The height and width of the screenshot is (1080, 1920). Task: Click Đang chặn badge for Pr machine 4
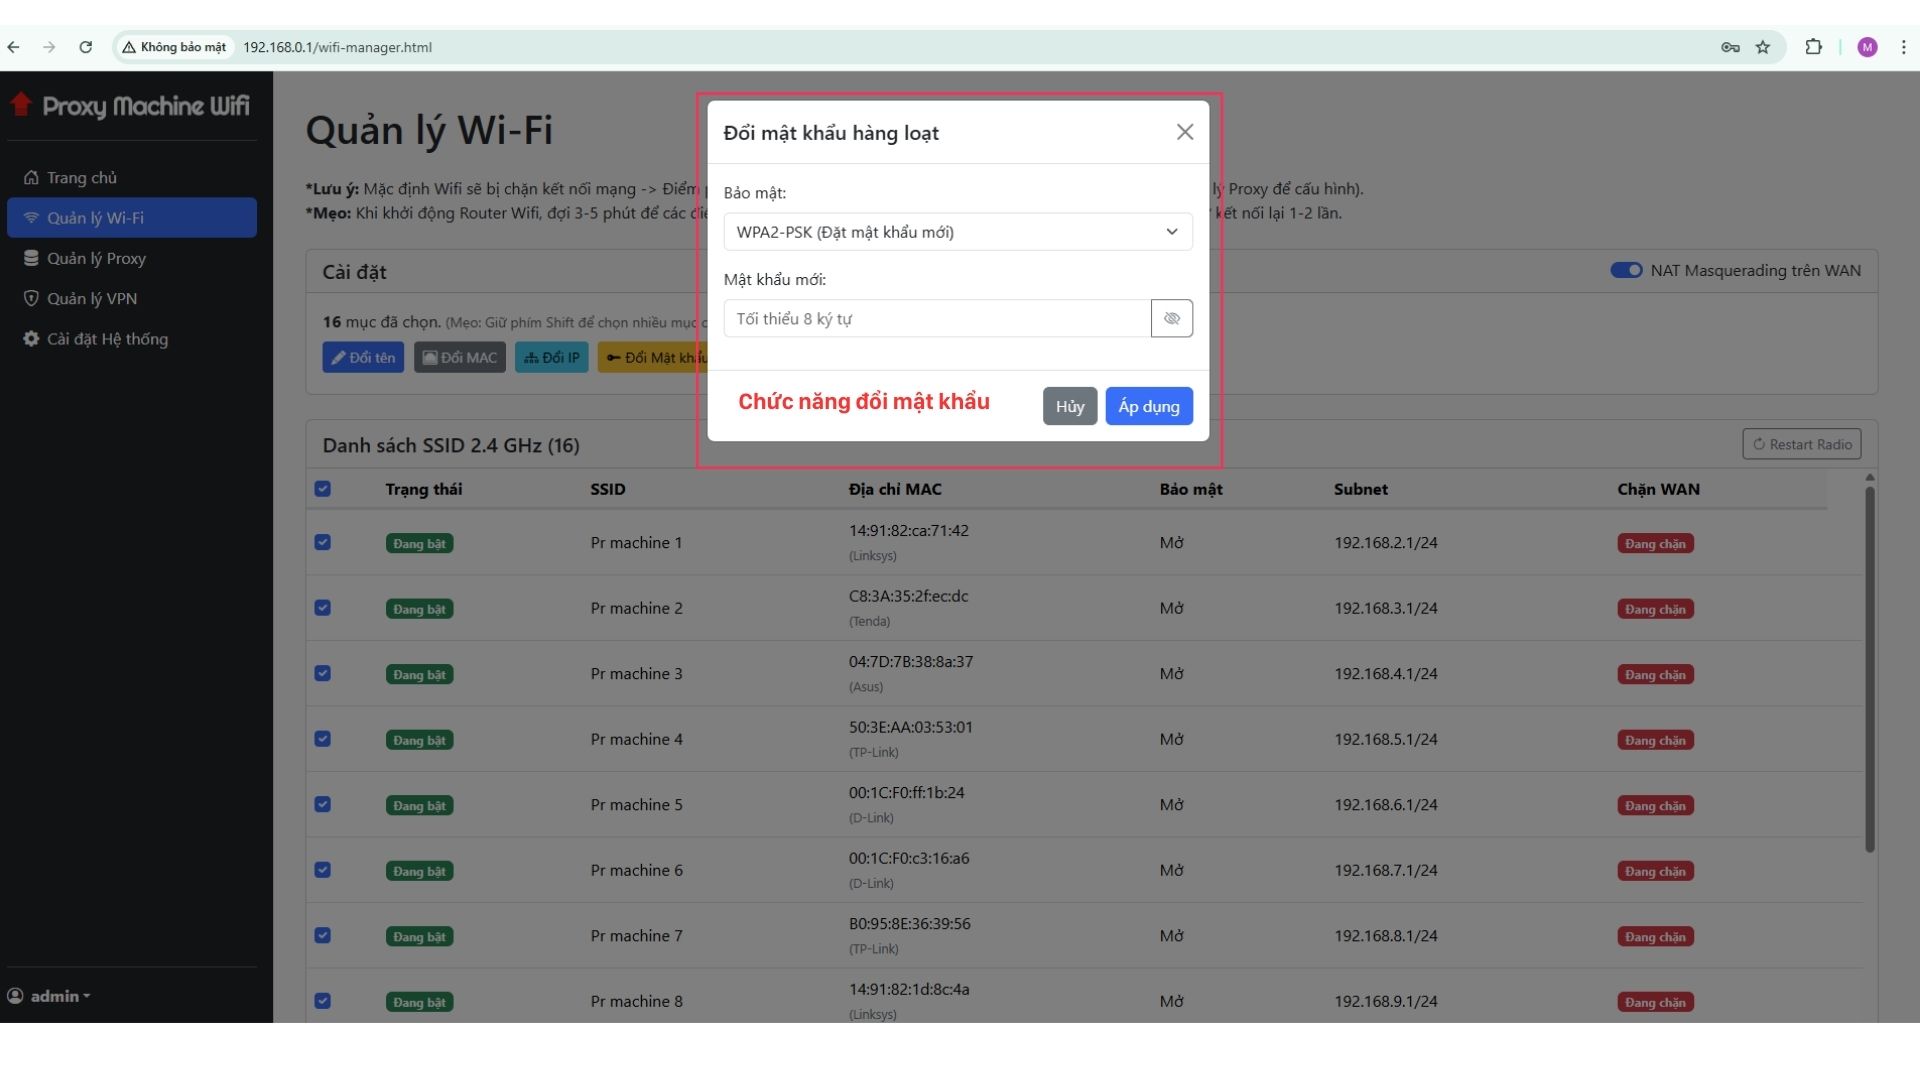coord(1655,740)
